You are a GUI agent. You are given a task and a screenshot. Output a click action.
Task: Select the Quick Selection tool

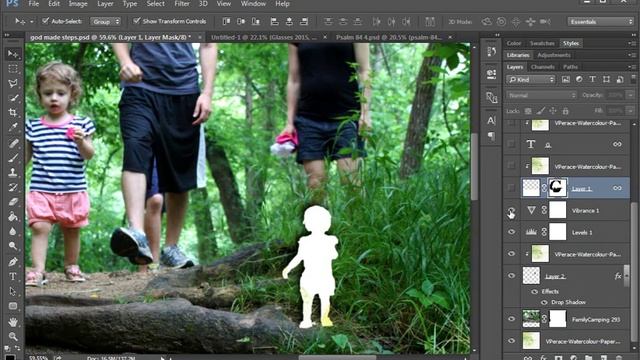tap(13, 98)
